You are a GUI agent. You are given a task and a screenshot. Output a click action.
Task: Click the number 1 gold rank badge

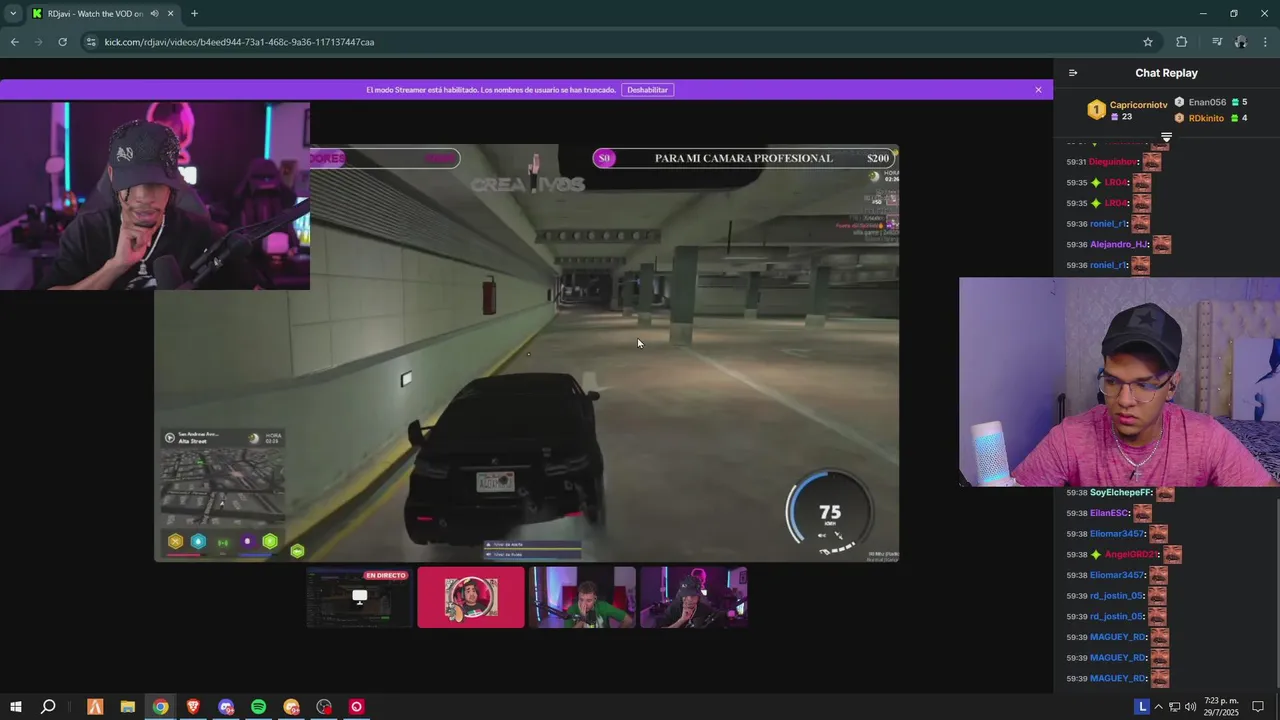pyautogui.click(x=1096, y=110)
